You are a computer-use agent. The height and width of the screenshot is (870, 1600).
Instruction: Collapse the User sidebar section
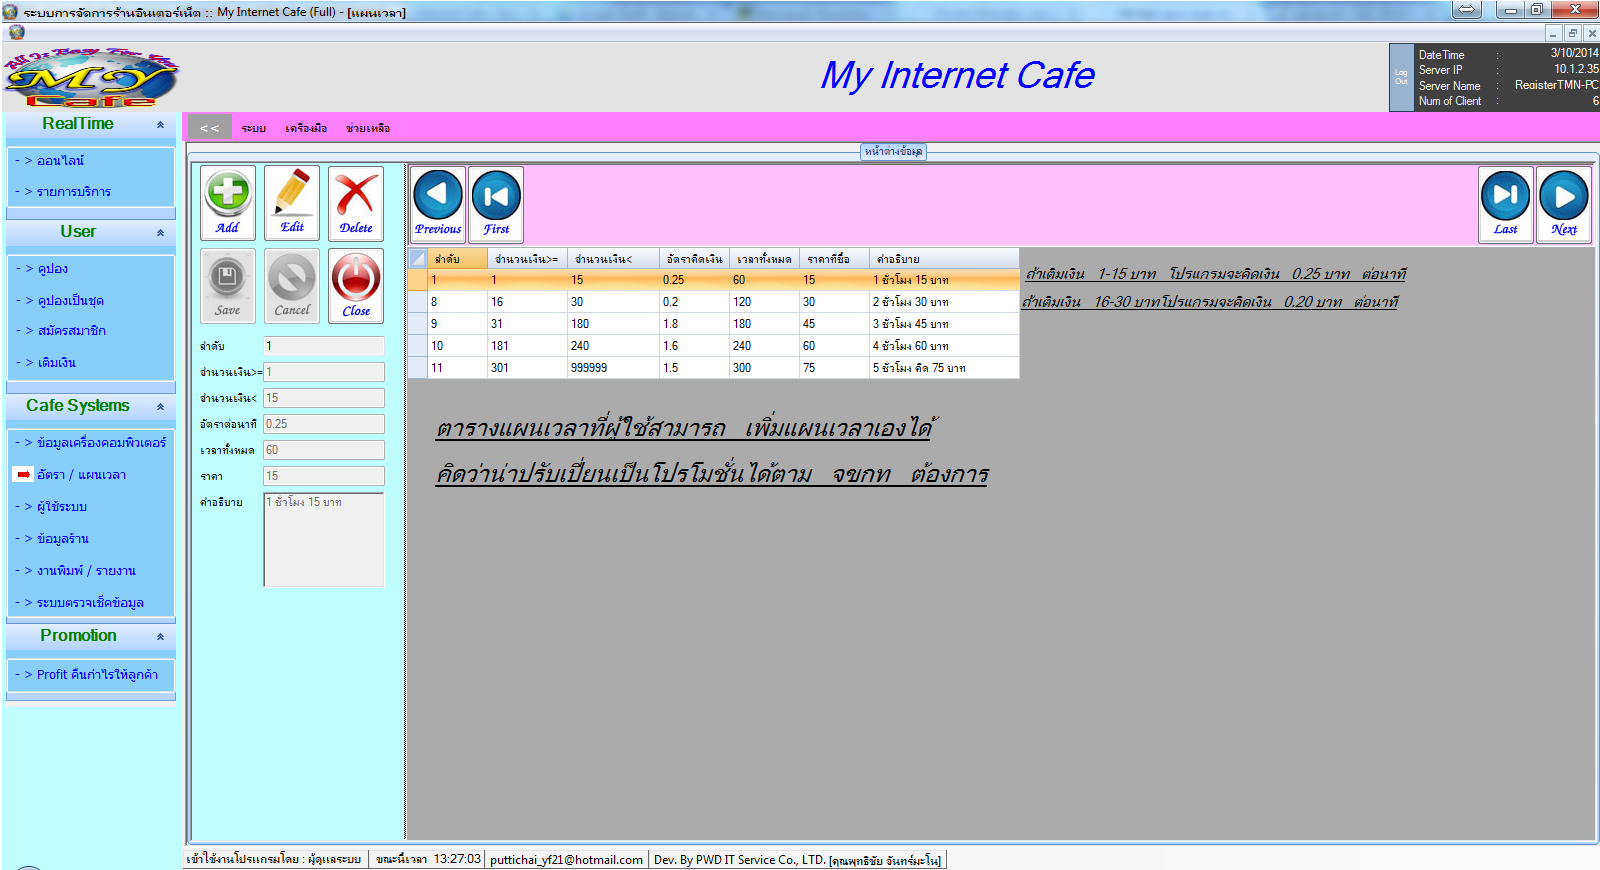(x=160, y=233)
